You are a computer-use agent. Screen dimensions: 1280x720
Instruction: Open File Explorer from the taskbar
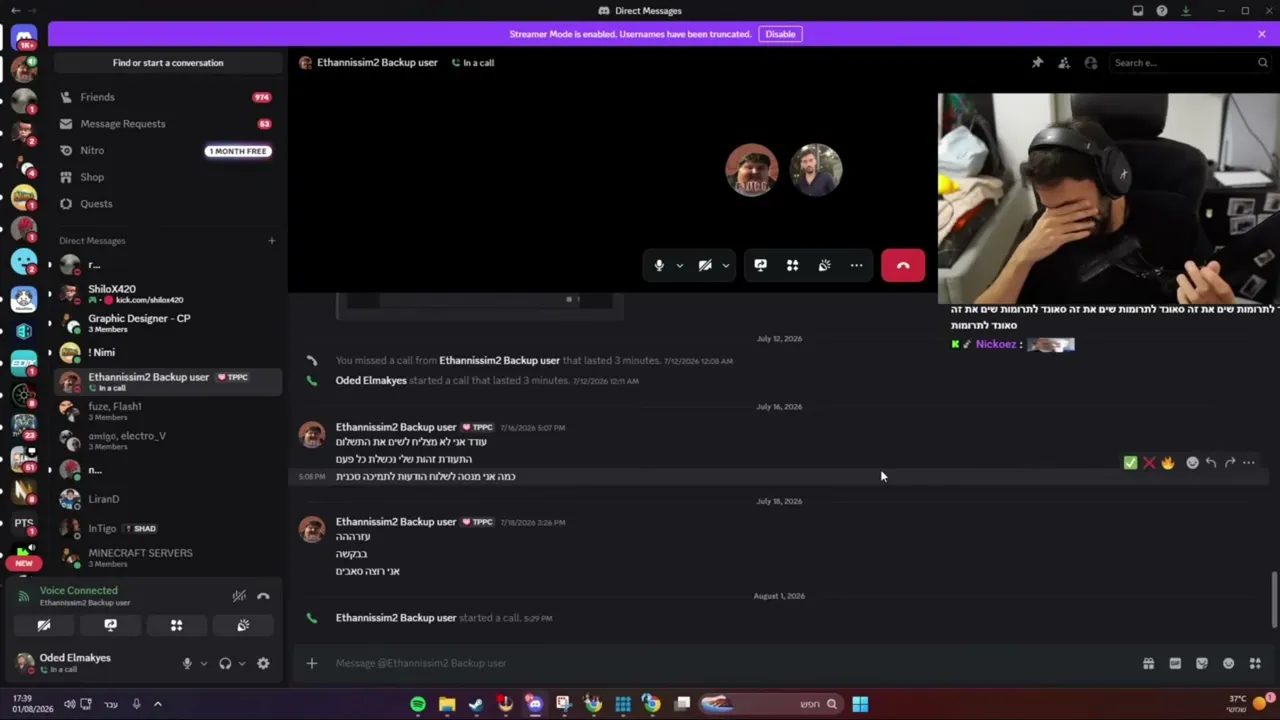point(447,704)
